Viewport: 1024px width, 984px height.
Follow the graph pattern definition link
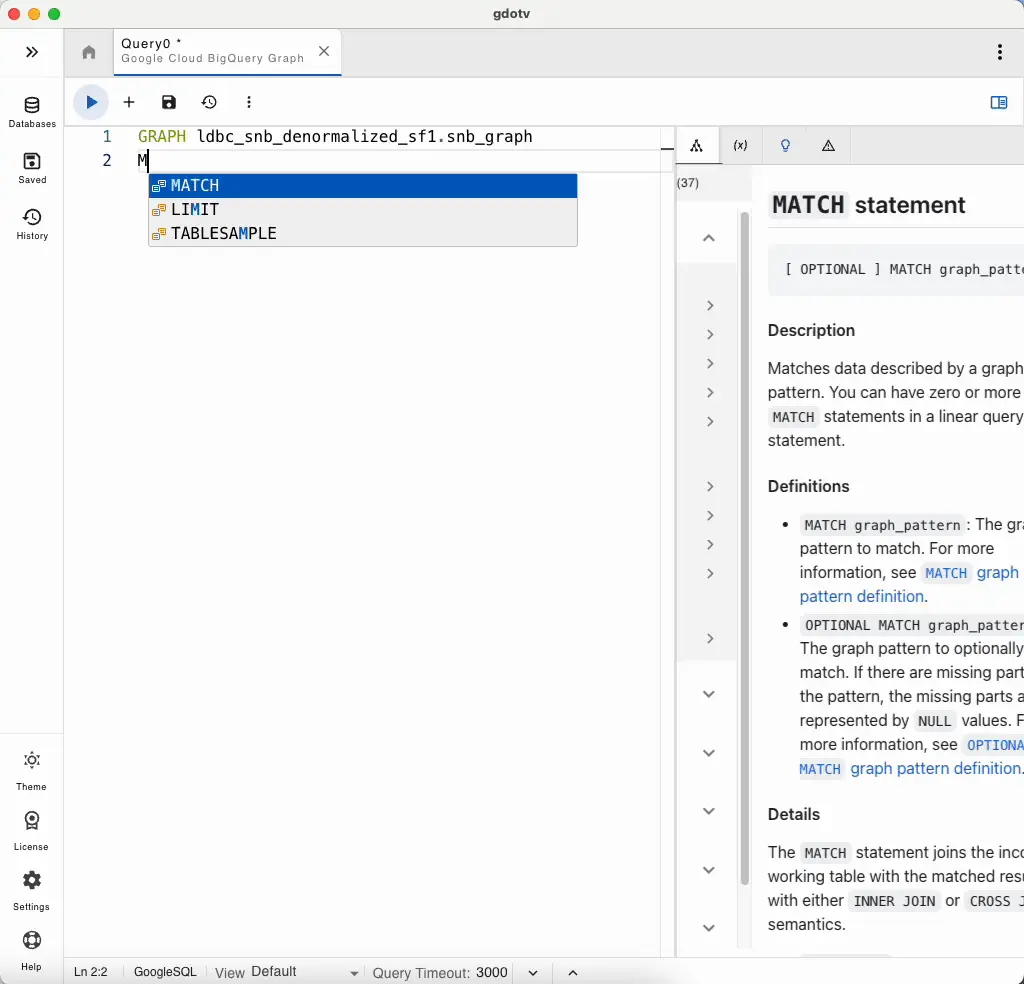pyautogui.click(x=862, y=596)
